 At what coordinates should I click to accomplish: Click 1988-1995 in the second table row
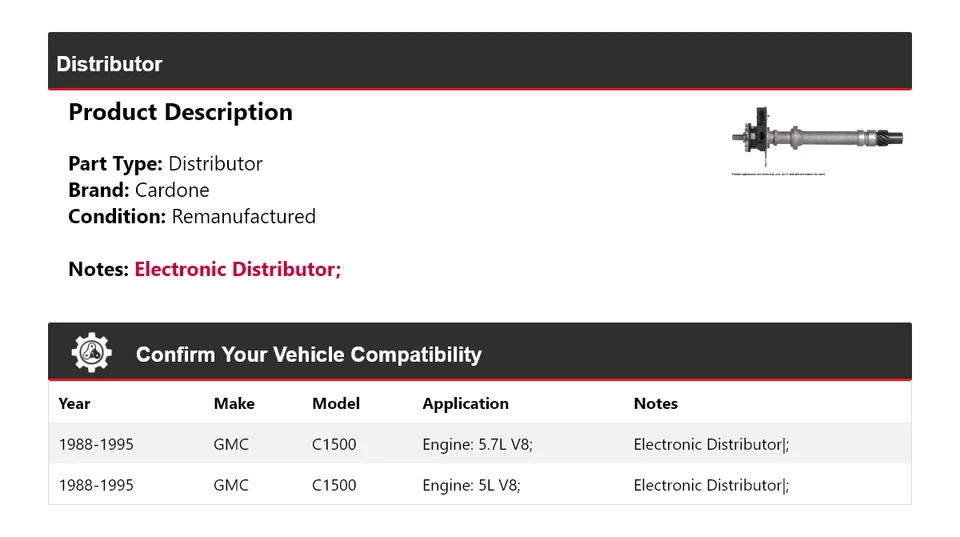click(x=96, y=485)
